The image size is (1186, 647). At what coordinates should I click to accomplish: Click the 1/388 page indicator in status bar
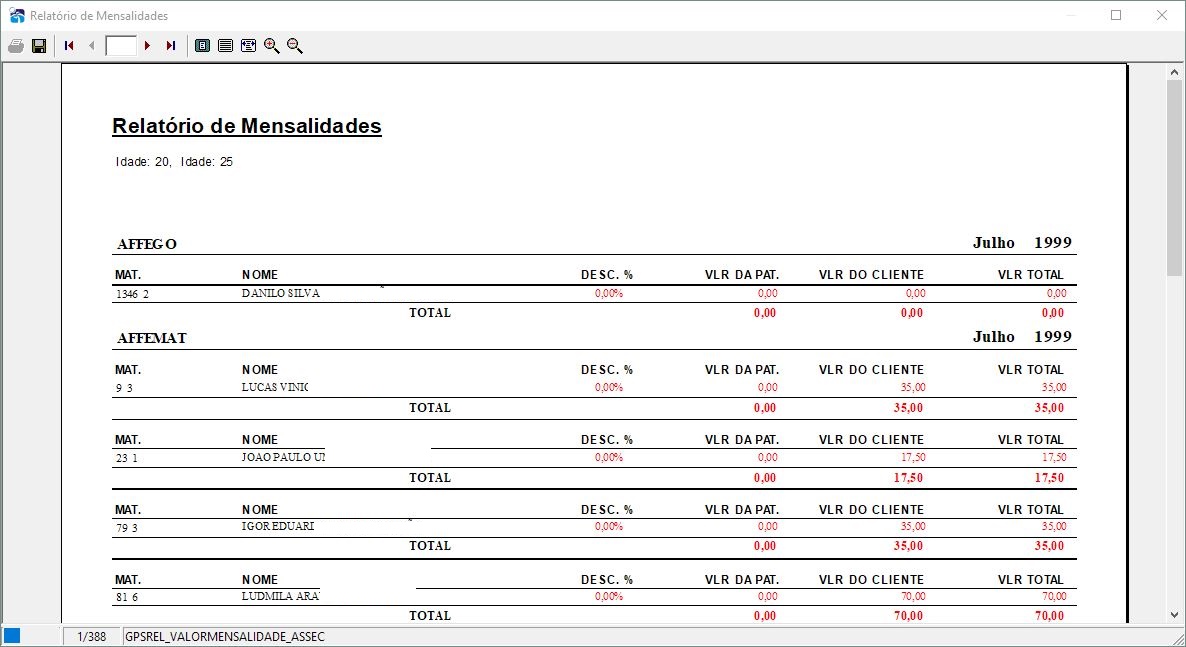pyautogui.click(x=92, y=637)
